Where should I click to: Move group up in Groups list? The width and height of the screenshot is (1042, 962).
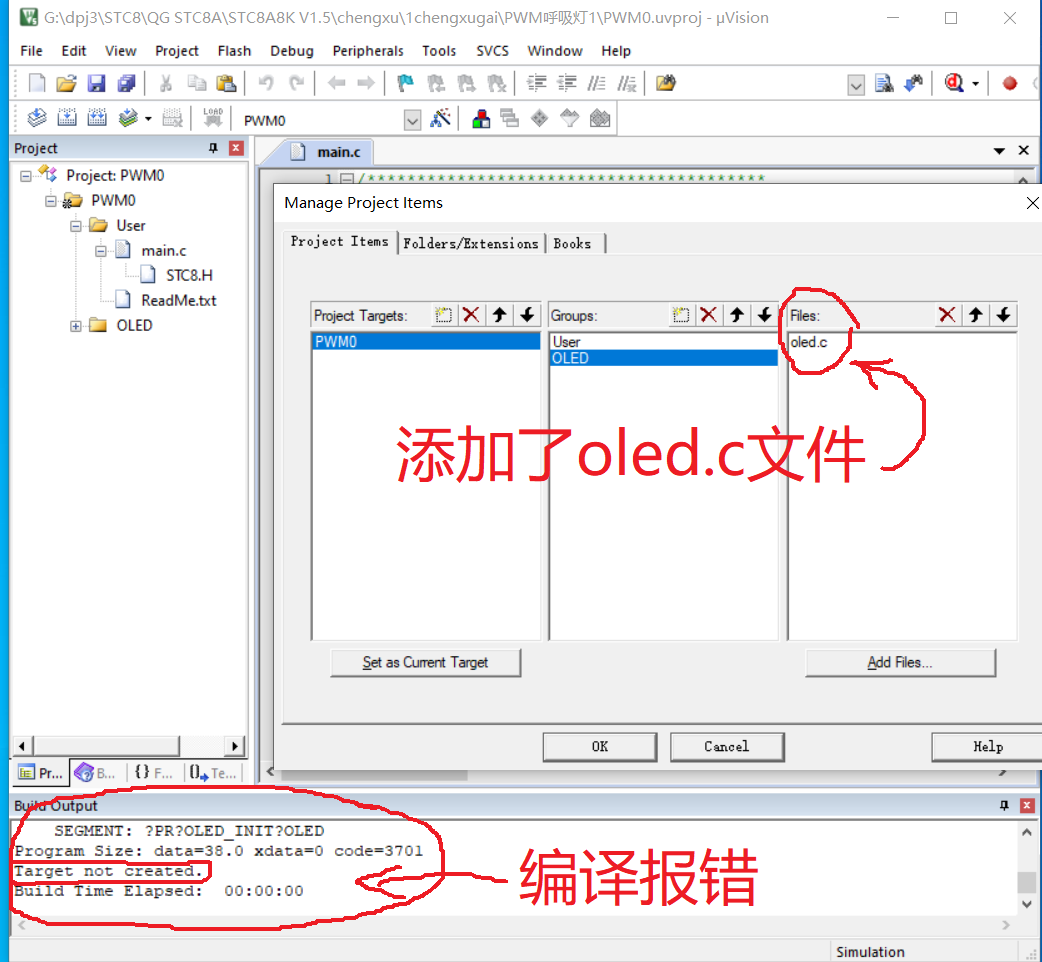click(736, 315)
